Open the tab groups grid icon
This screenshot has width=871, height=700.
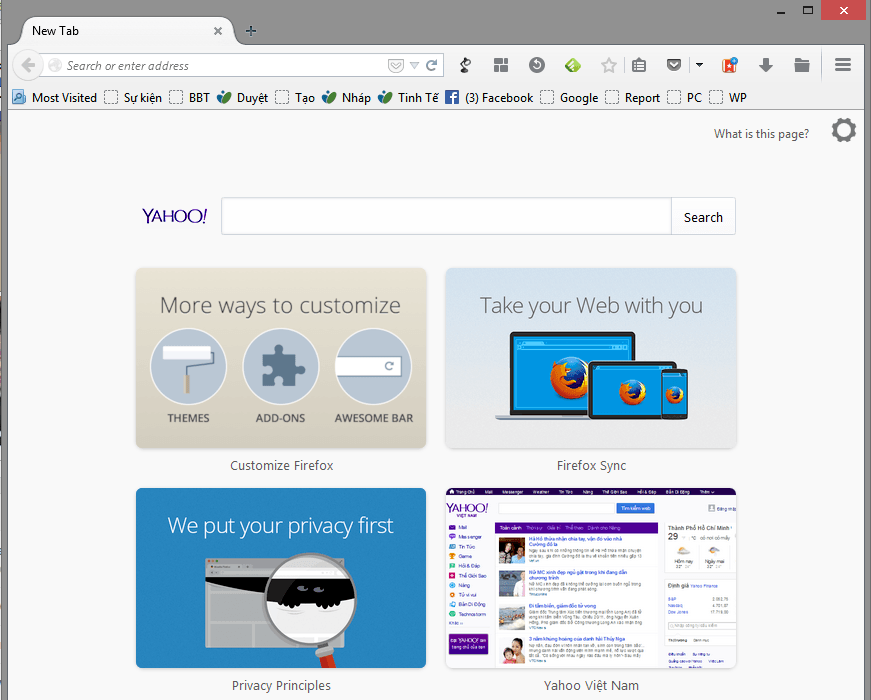(x=501, y=66)
